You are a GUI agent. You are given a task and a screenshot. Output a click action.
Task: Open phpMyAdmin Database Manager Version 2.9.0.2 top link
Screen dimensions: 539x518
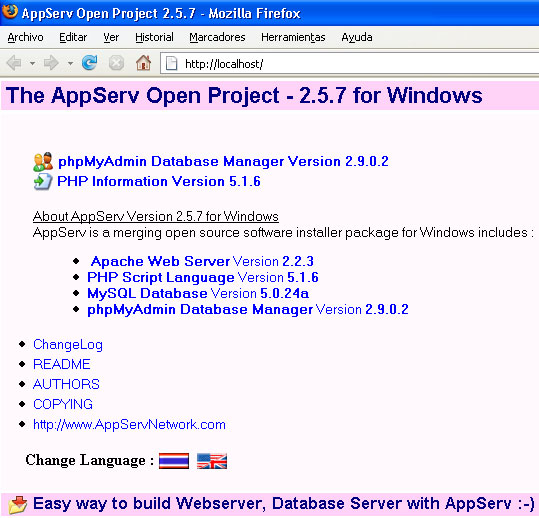pyautogui.click(x=223, y=162)
